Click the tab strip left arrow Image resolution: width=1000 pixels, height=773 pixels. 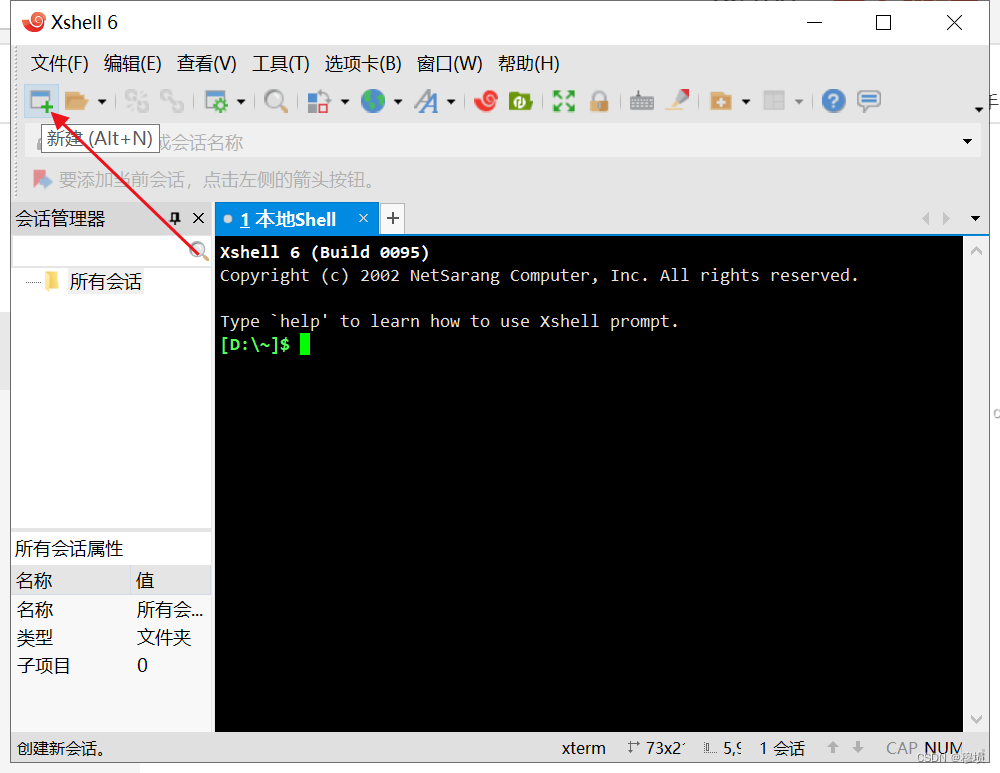click(x=926, y=219)
